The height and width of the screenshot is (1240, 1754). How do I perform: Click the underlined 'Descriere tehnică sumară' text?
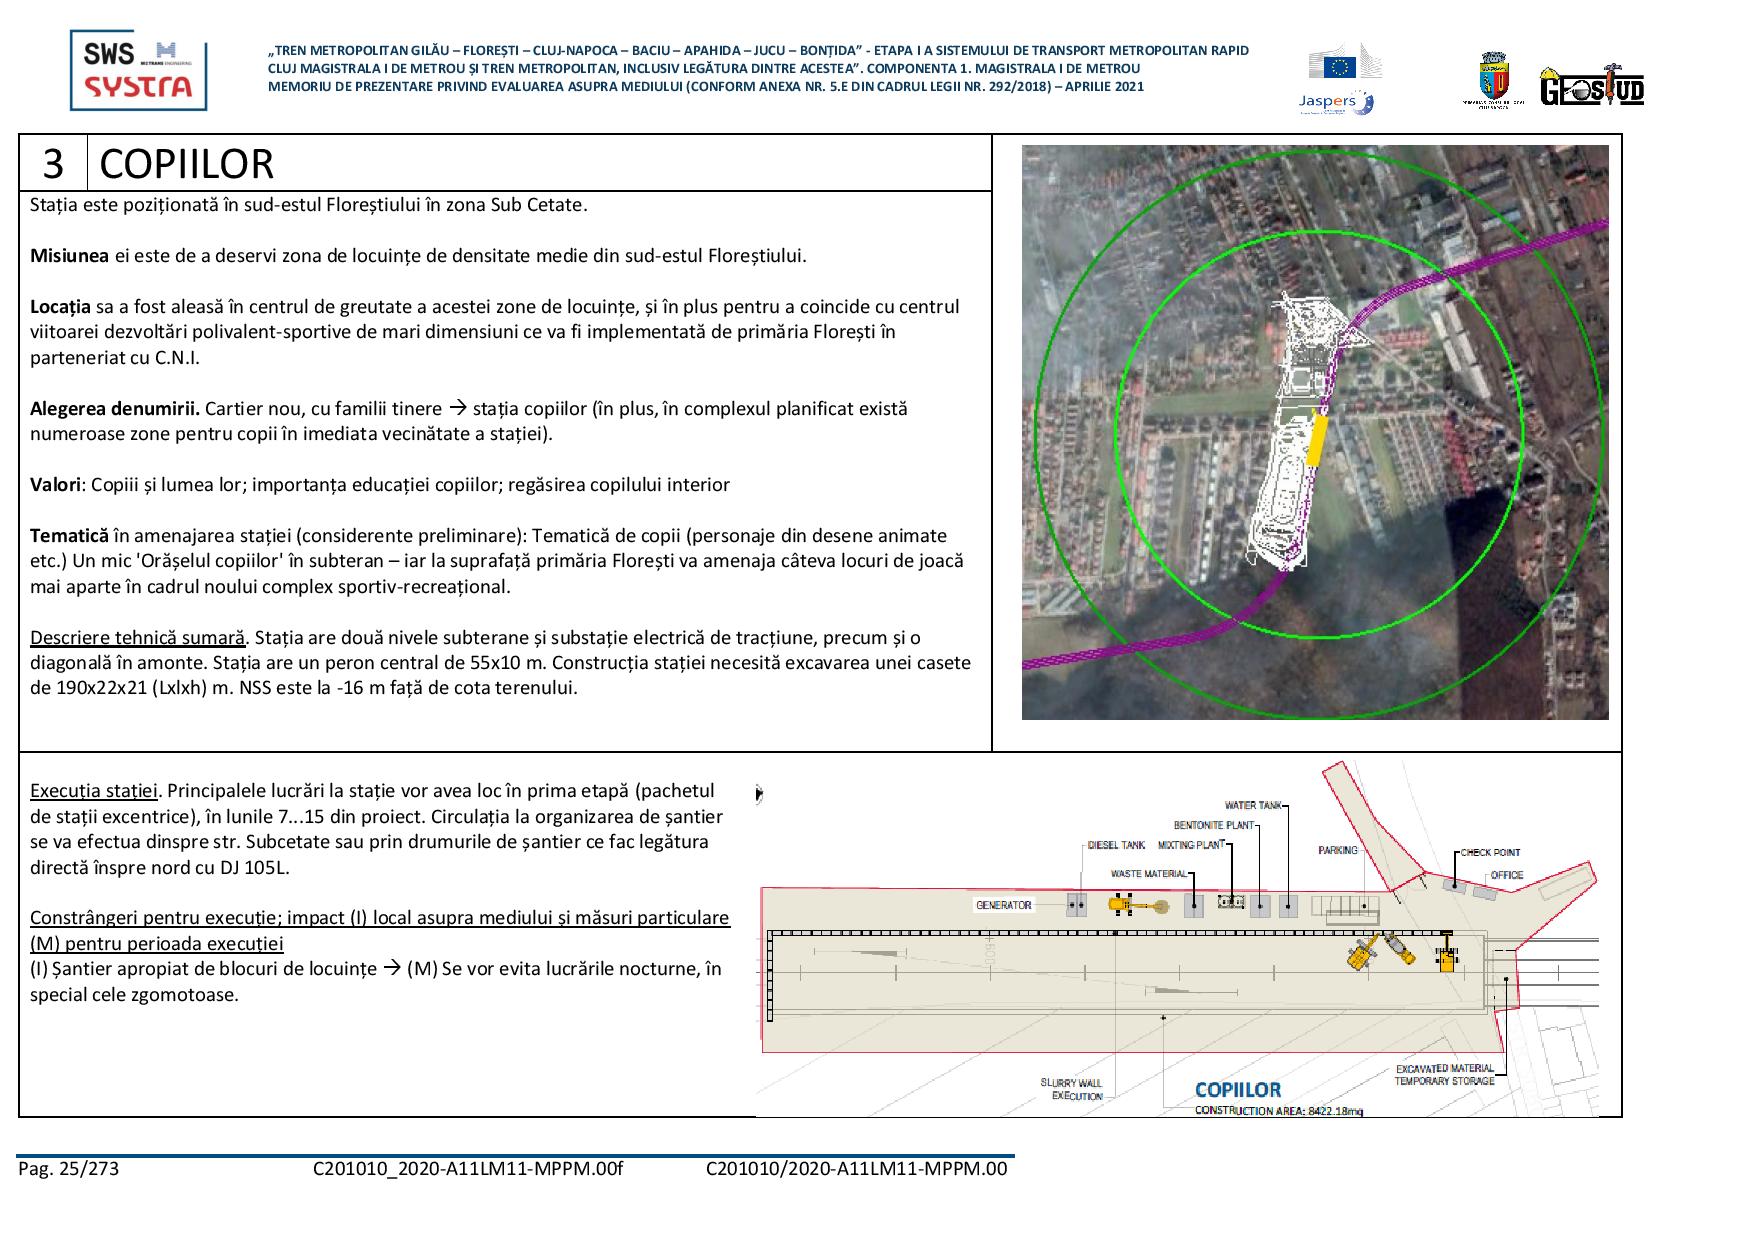click(137, 638)
